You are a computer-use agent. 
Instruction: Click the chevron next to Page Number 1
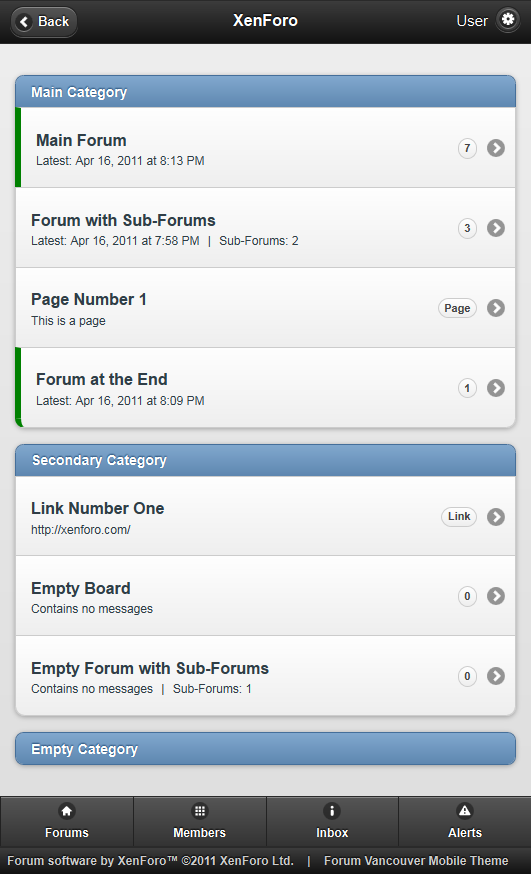click(x=496, y=308)
